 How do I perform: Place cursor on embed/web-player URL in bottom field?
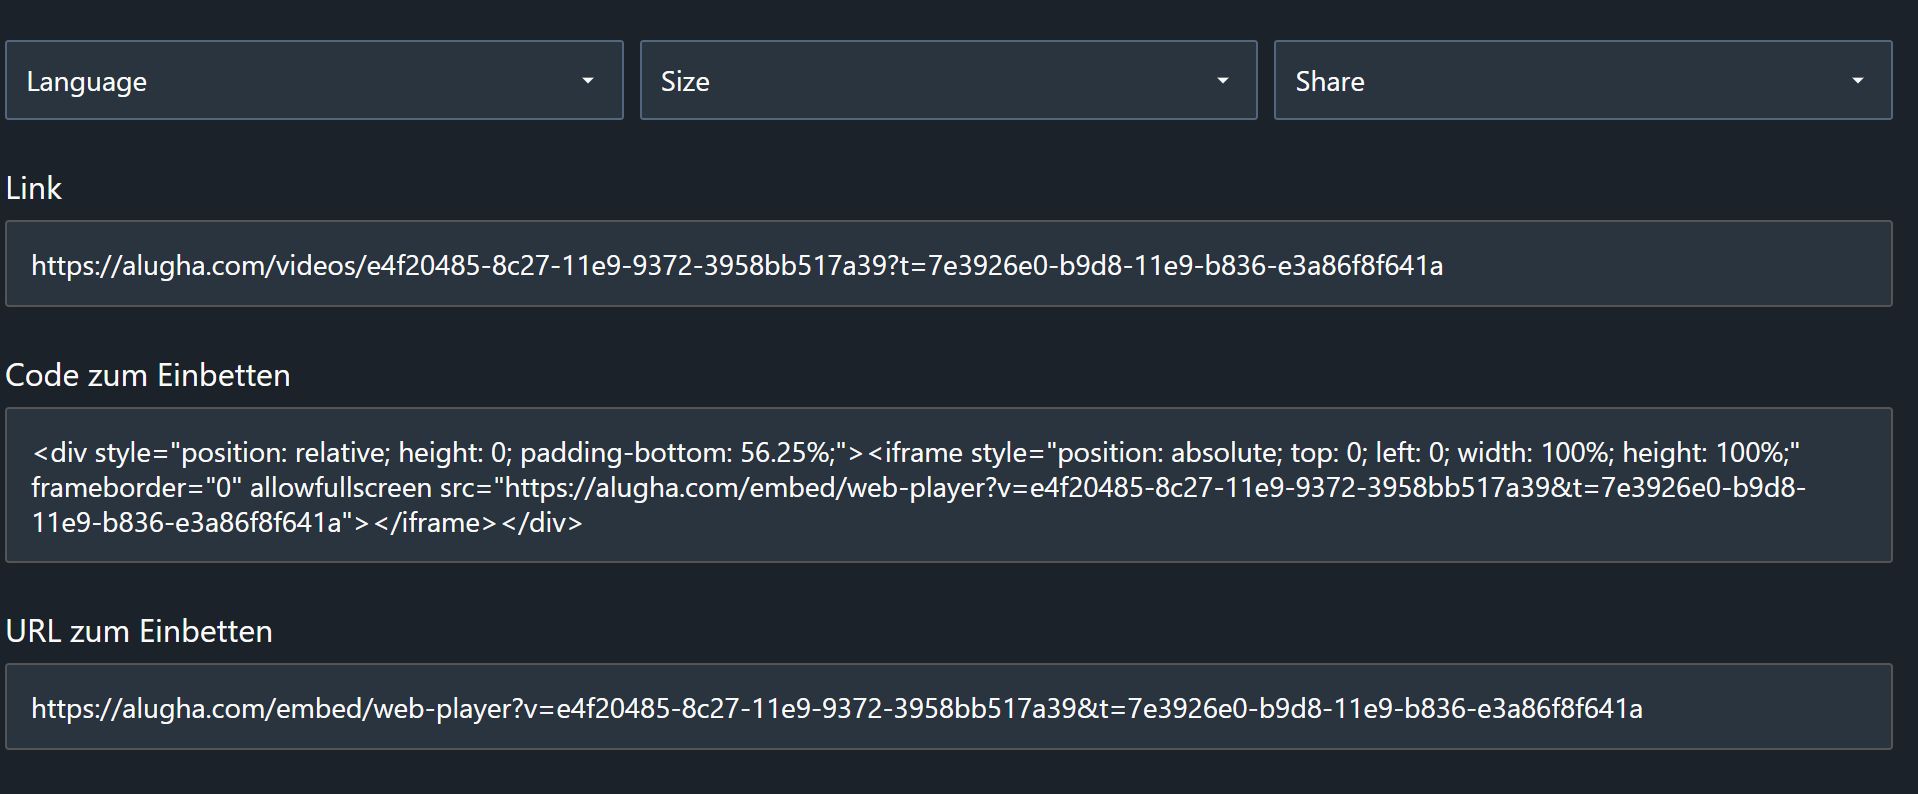(837, 708)
